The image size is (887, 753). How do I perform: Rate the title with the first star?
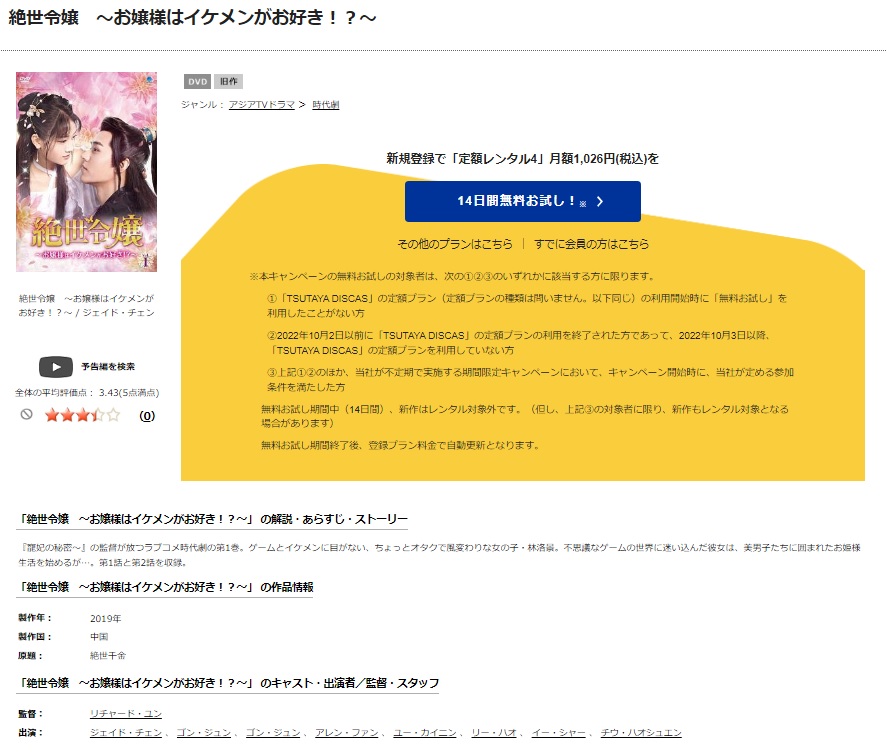(x=52, y=415)
